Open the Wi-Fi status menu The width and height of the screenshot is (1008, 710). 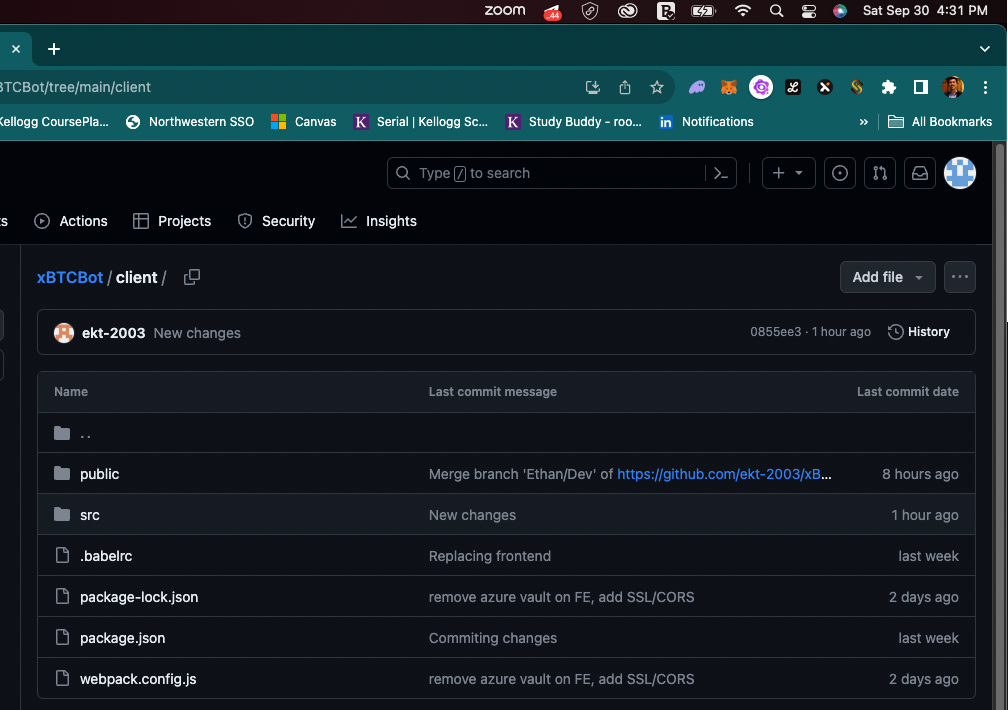pyautogui.click(x=742, y=11)
